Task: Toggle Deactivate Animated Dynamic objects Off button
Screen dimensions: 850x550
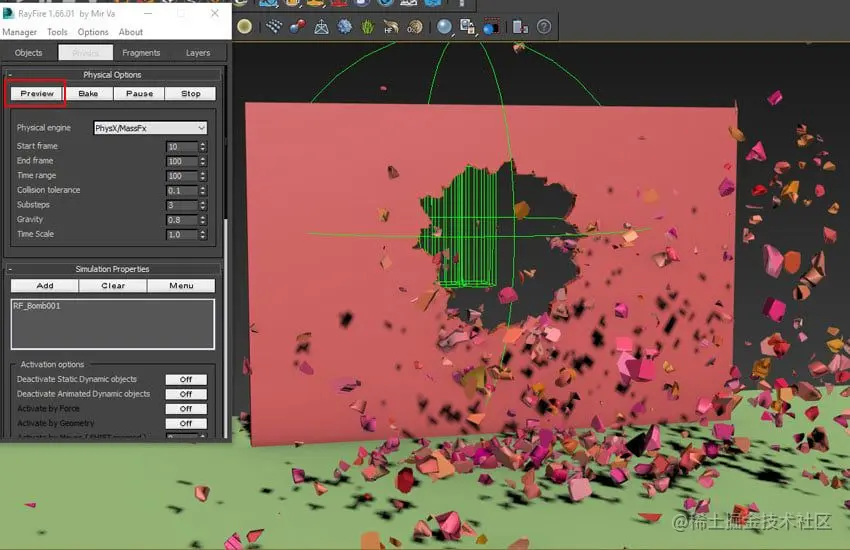Action: click(x=186, y=394)
